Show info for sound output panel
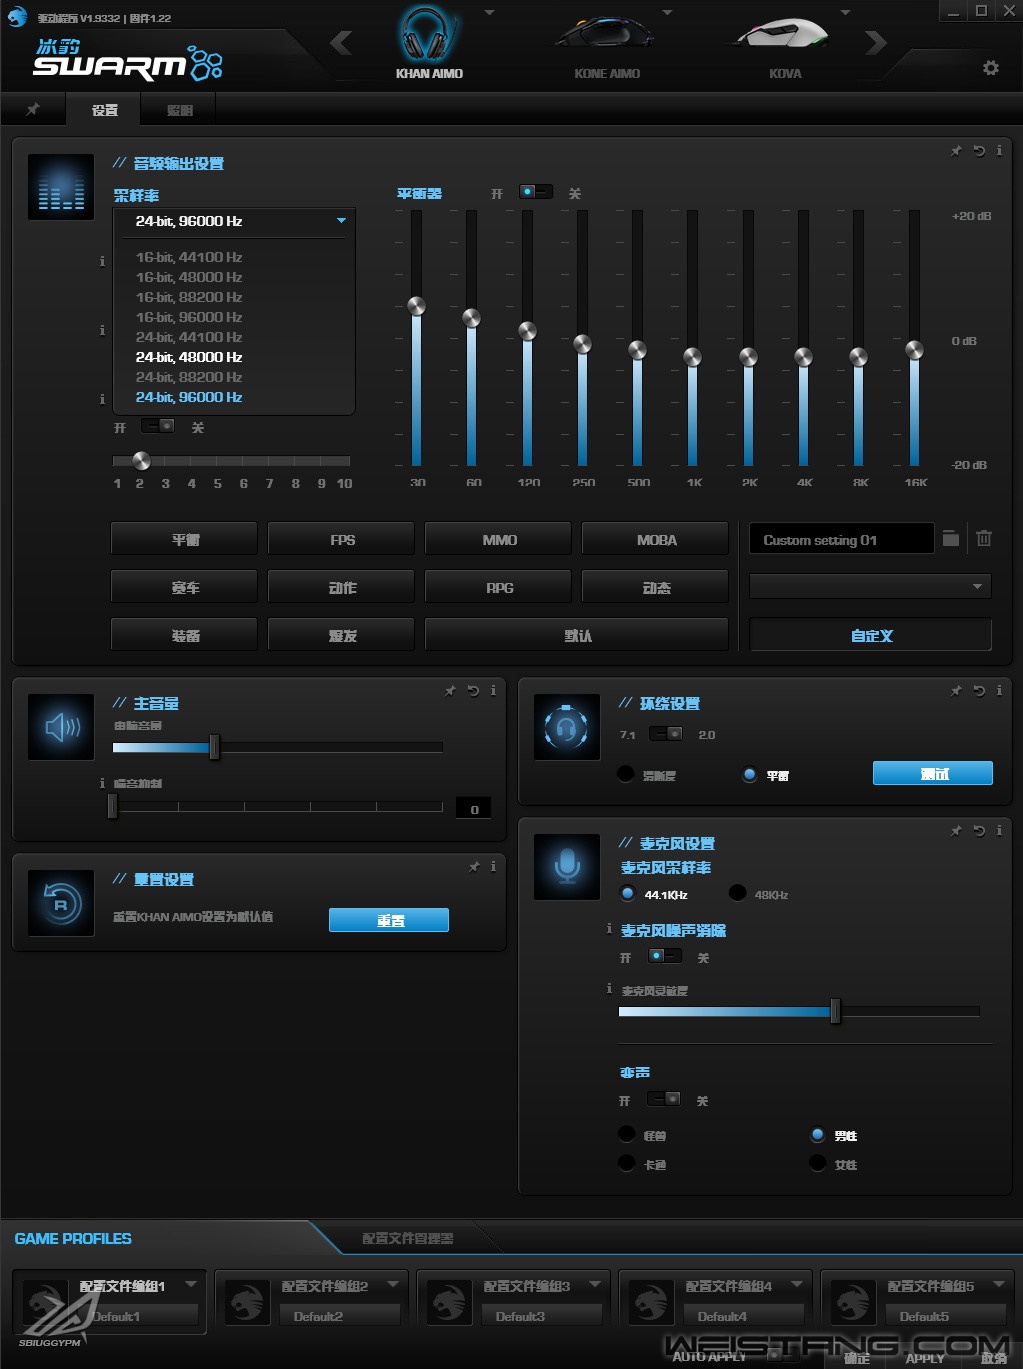The height and width of the screenshot is (1369, 1023). pos(999,151)
